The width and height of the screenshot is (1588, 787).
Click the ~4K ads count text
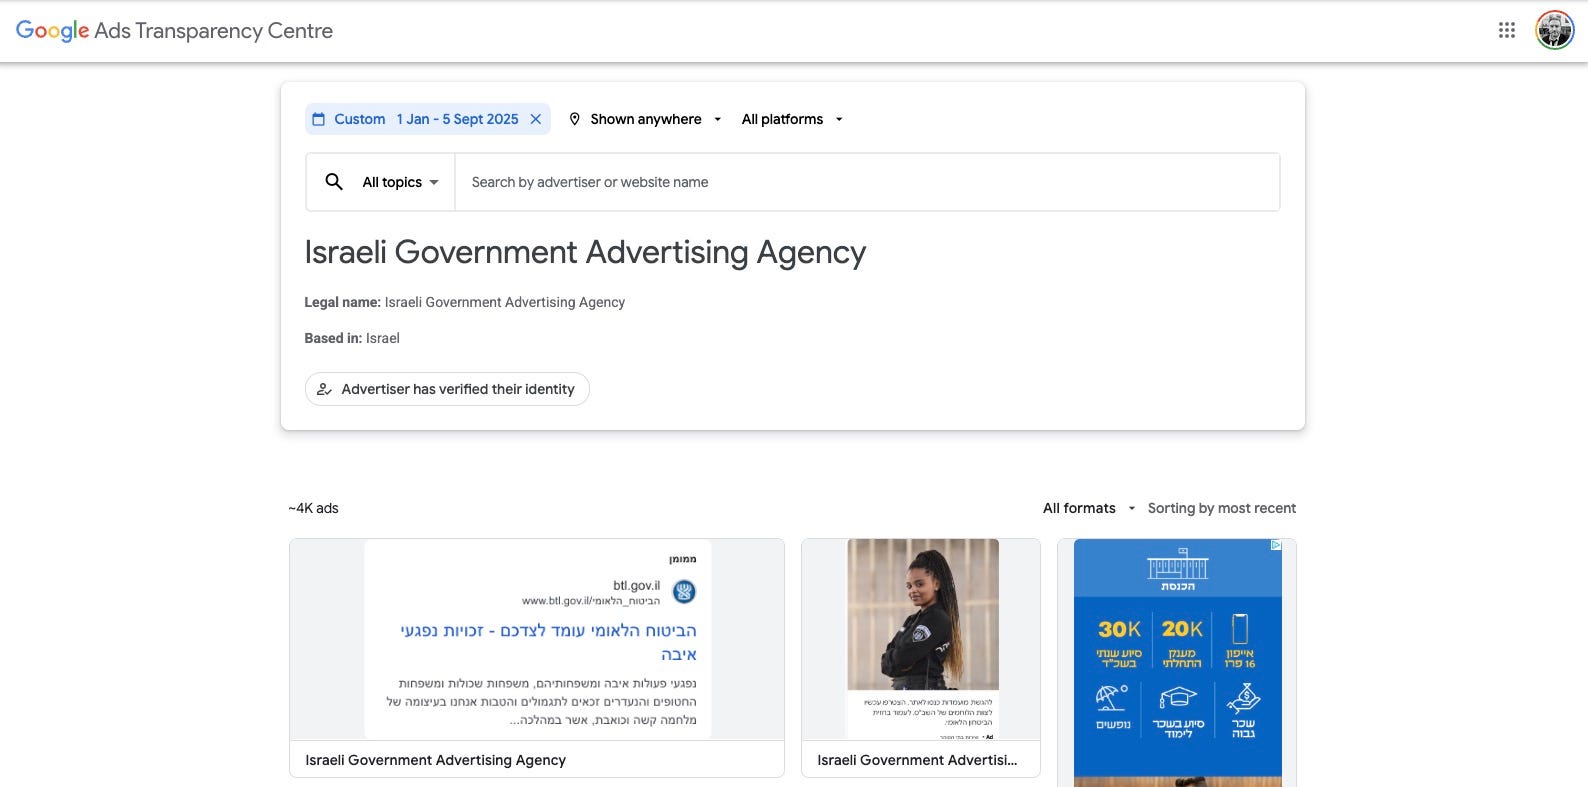coord(313,508)
